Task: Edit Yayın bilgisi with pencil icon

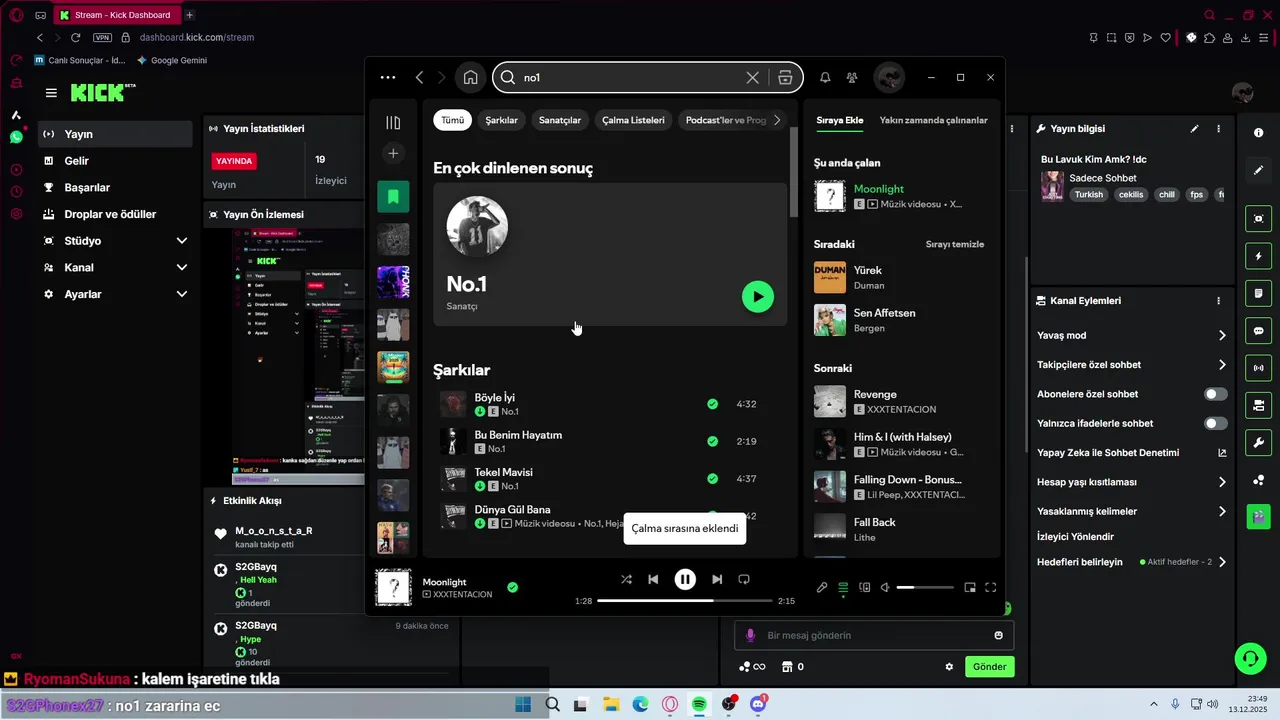Action: (1194, 129)
